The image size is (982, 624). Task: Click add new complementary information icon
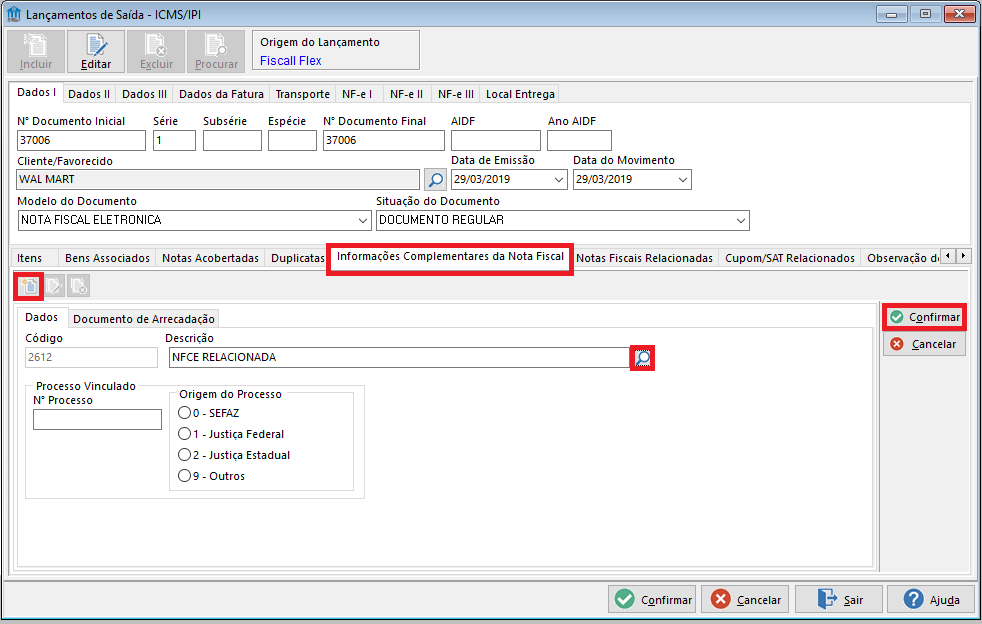[28, 286]
